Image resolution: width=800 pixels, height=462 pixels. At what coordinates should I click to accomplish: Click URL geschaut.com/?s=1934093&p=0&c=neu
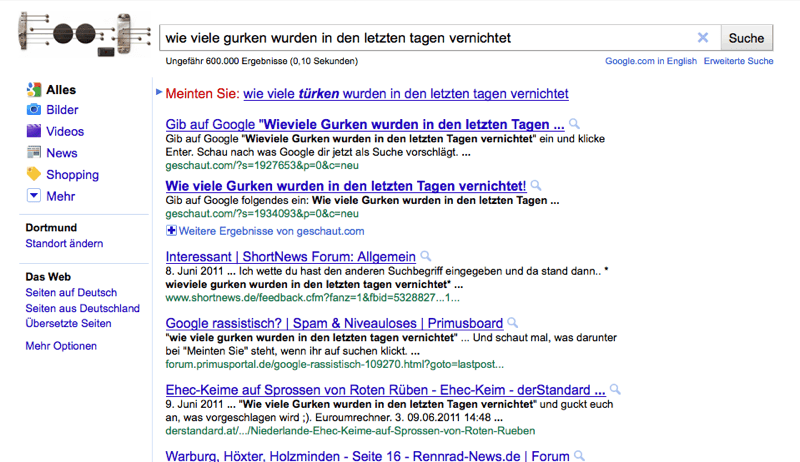point(262,214)
